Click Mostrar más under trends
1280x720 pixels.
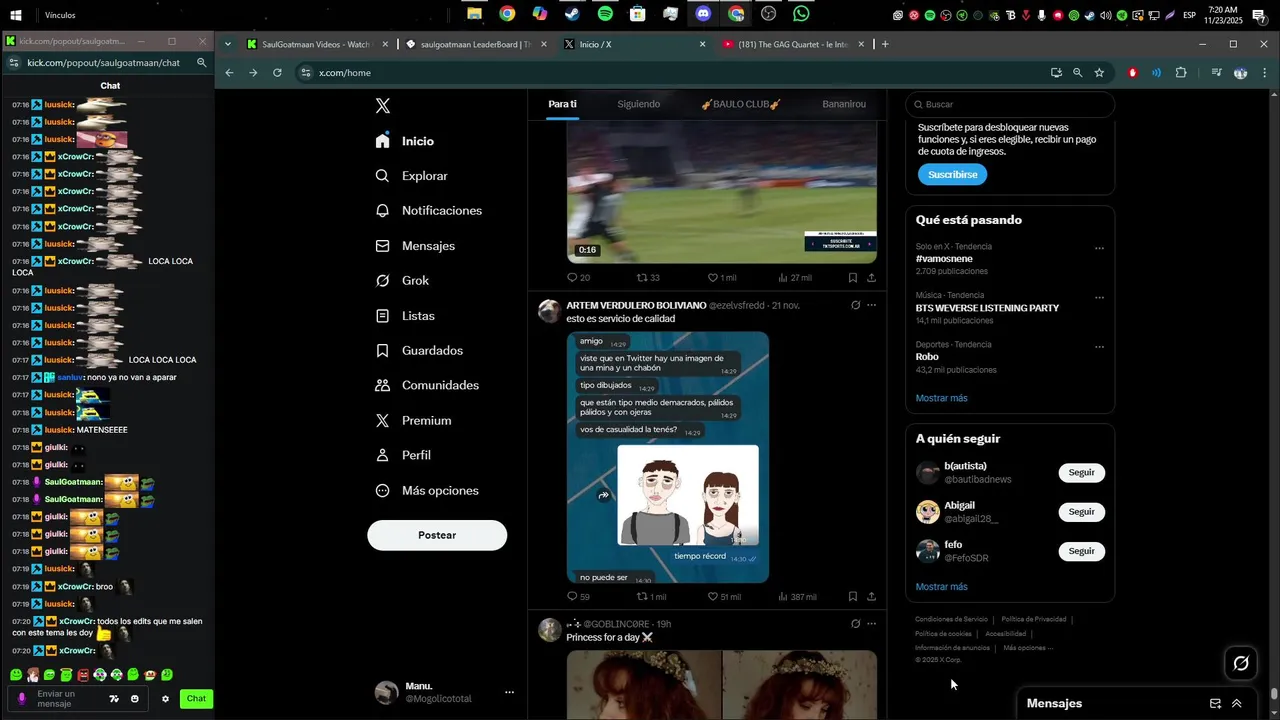tap(941, 398)
